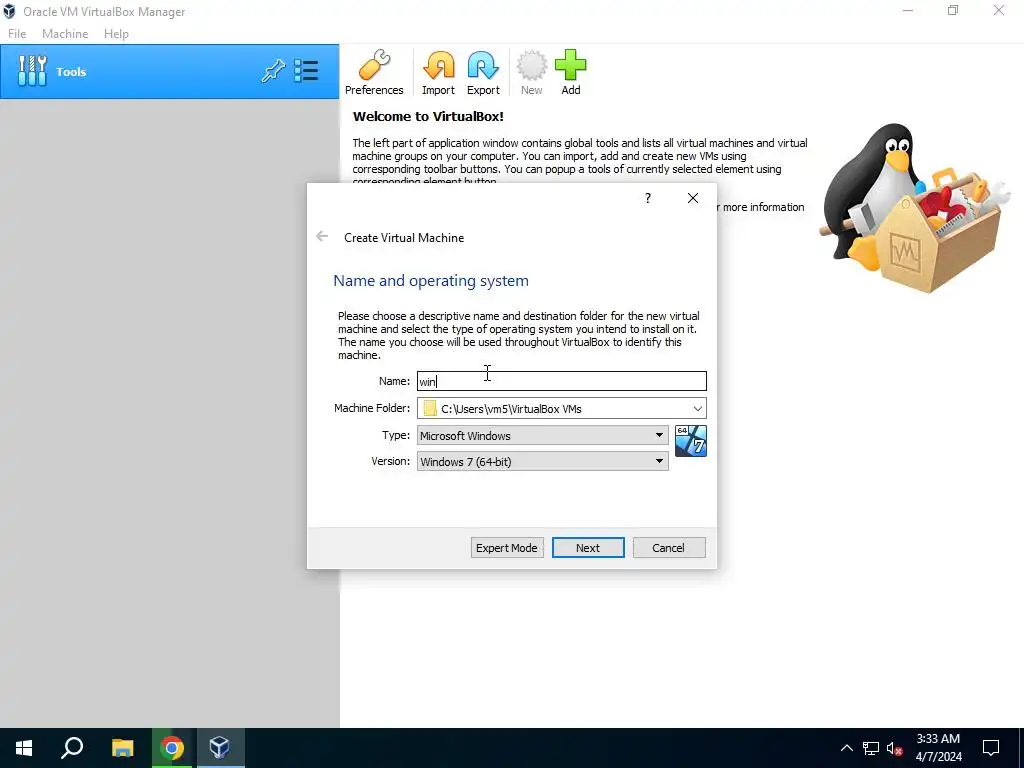Open the Help menu

coord(116,34)
